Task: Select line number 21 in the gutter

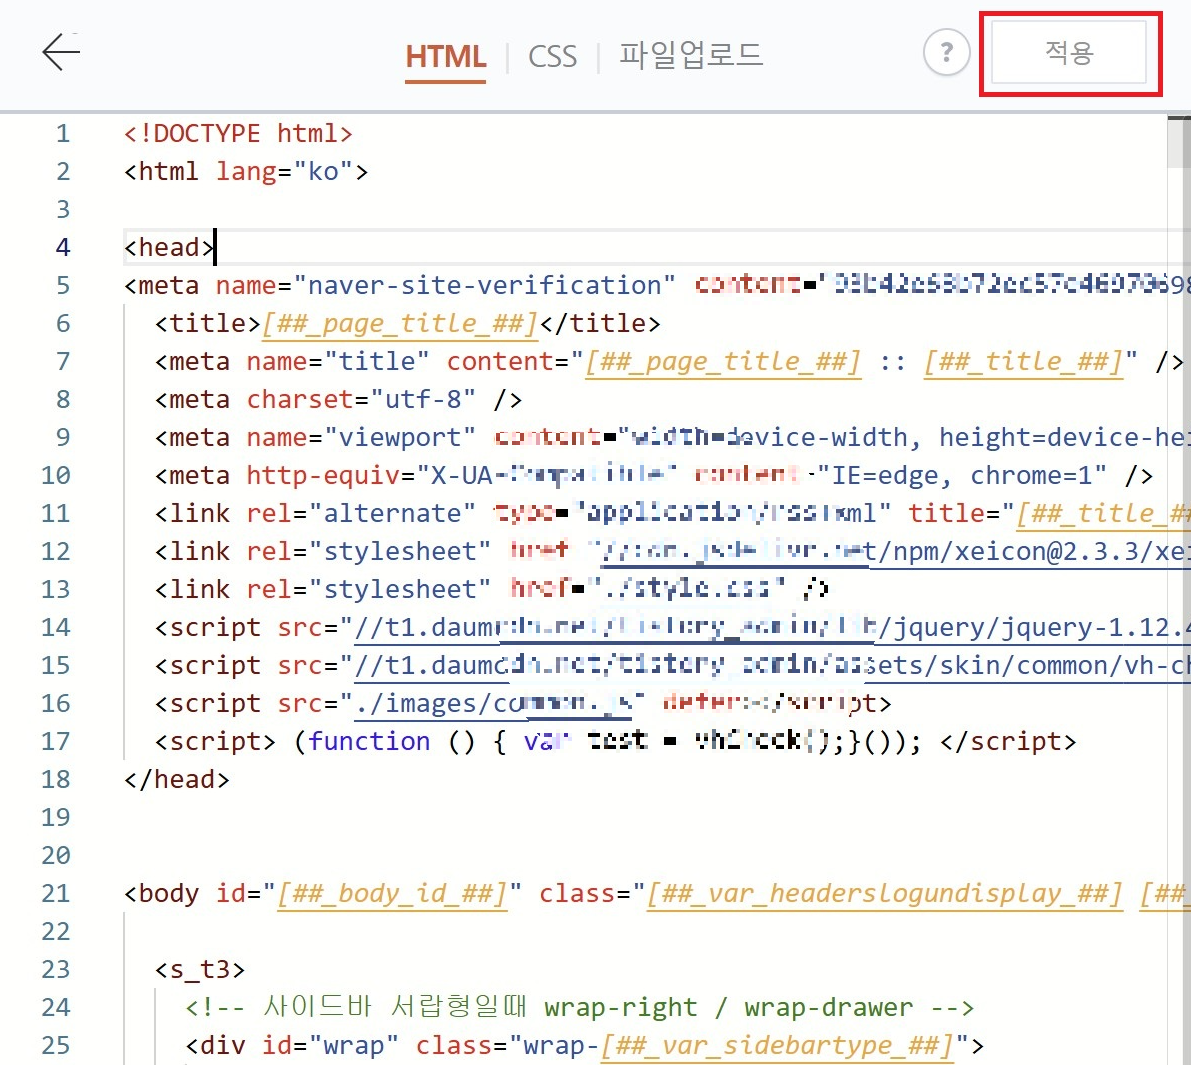Action: click(x=55, y=893)
